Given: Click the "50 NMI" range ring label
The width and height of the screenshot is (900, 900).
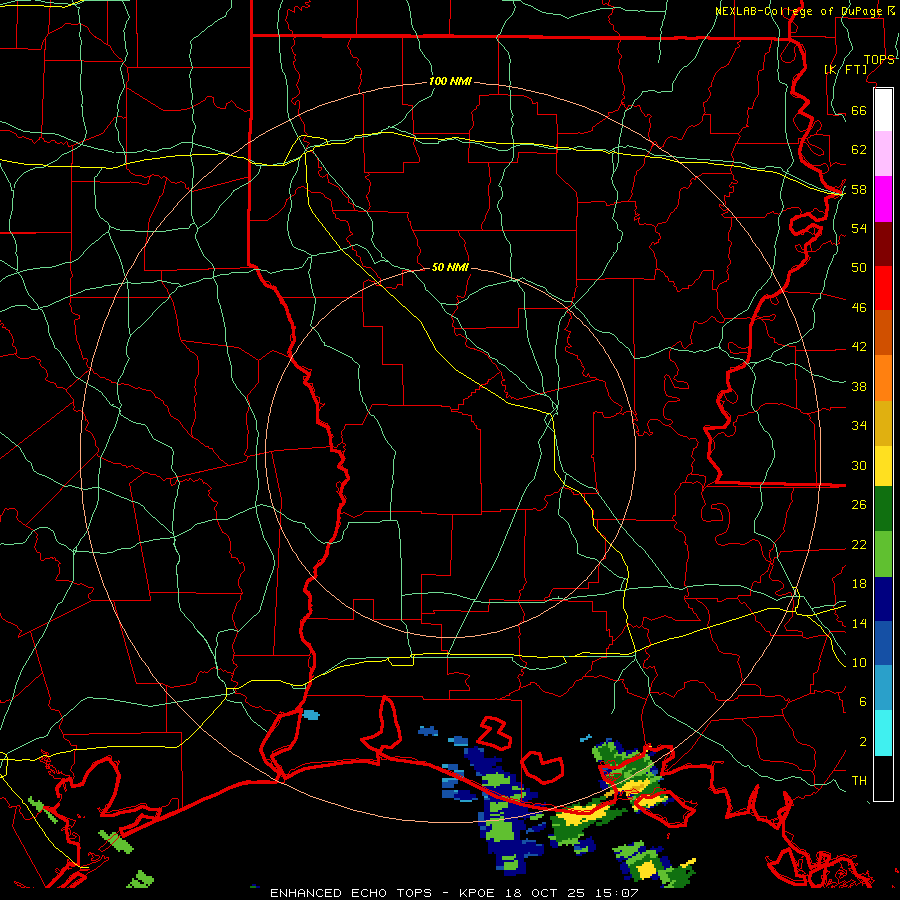Looking at the screenshot, I should pyautogui.click(x=450, y=267).
